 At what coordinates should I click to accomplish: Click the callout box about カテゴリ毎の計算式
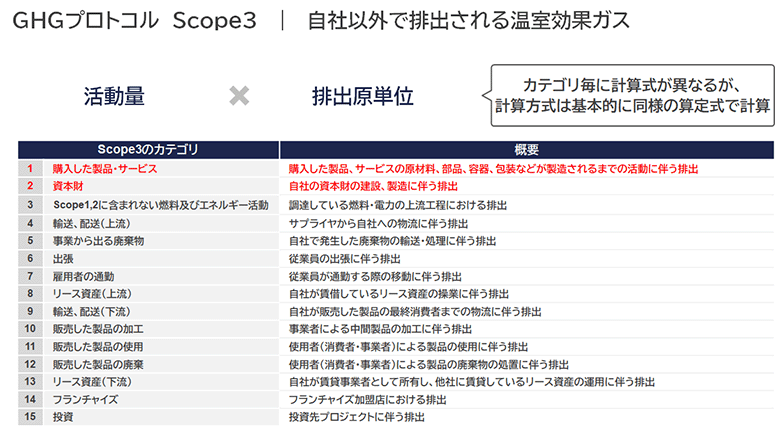point(632,96)
